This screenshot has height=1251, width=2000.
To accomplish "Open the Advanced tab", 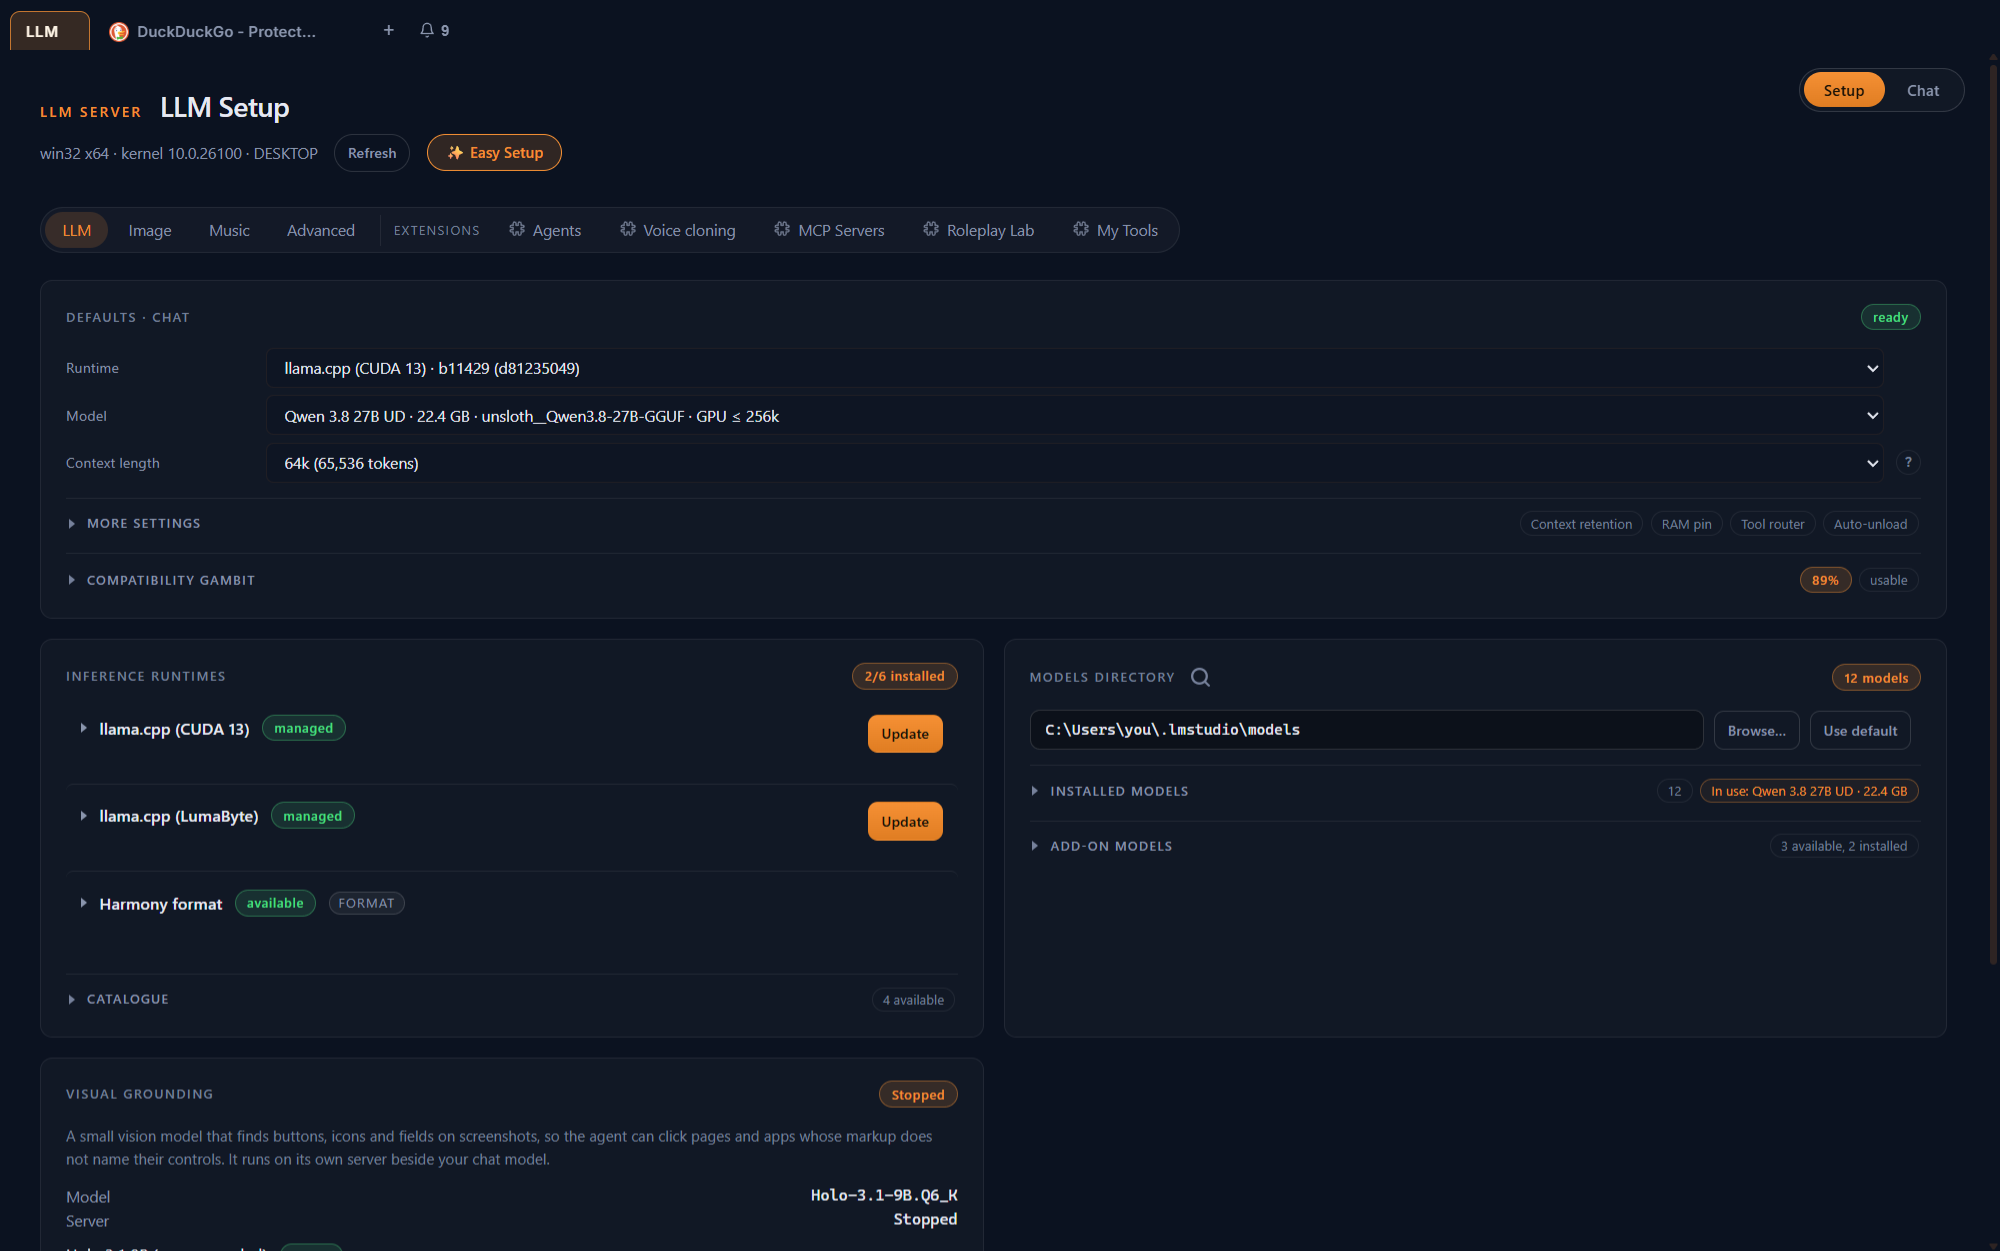I will click(320, 230).
